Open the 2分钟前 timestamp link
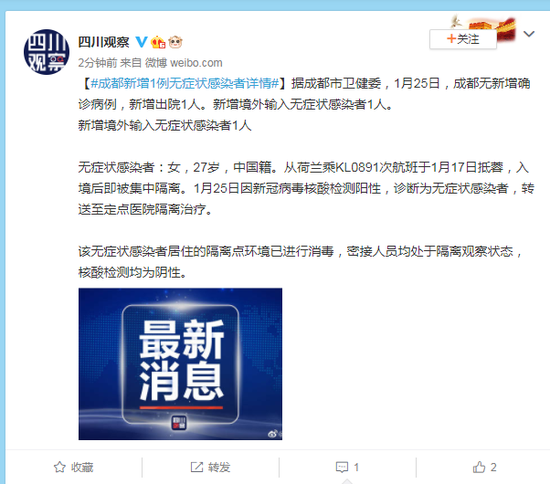 click(x=97, y=63)
